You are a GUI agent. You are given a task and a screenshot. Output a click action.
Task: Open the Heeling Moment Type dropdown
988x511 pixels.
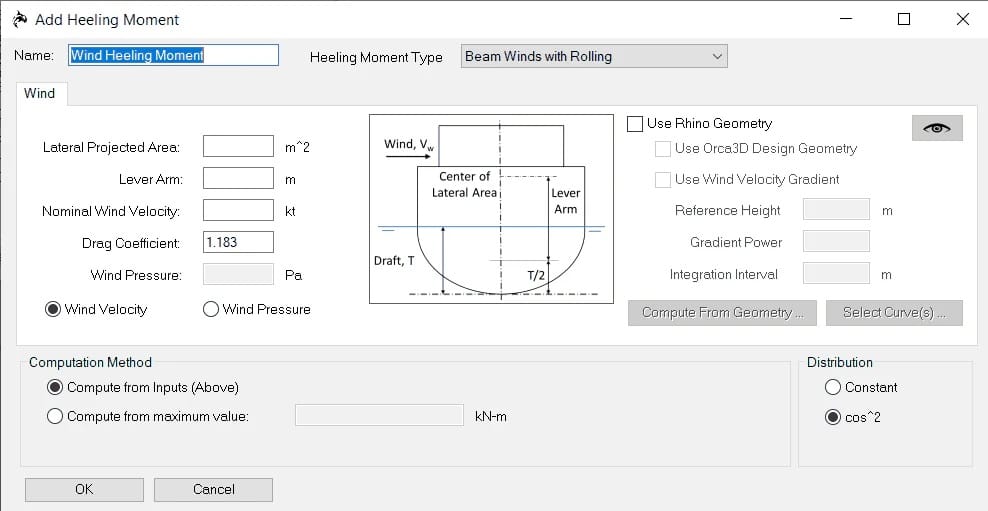coord(594,57)
